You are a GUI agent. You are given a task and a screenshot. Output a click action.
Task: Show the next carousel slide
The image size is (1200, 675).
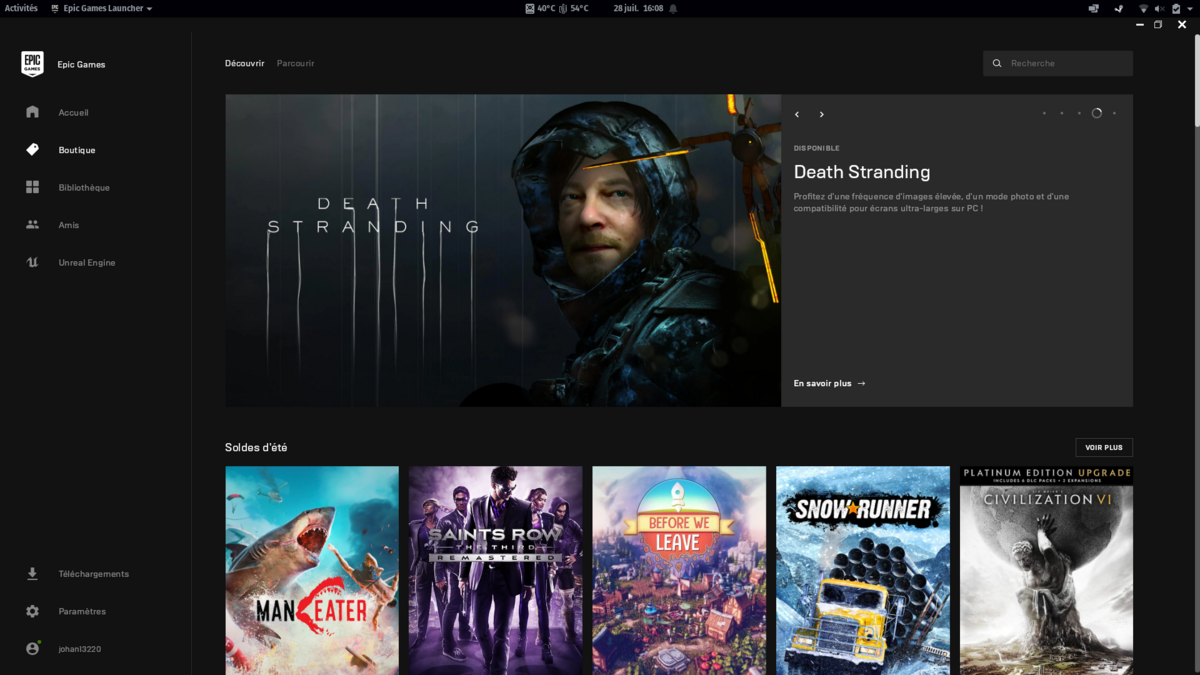(x=822, y=114)
